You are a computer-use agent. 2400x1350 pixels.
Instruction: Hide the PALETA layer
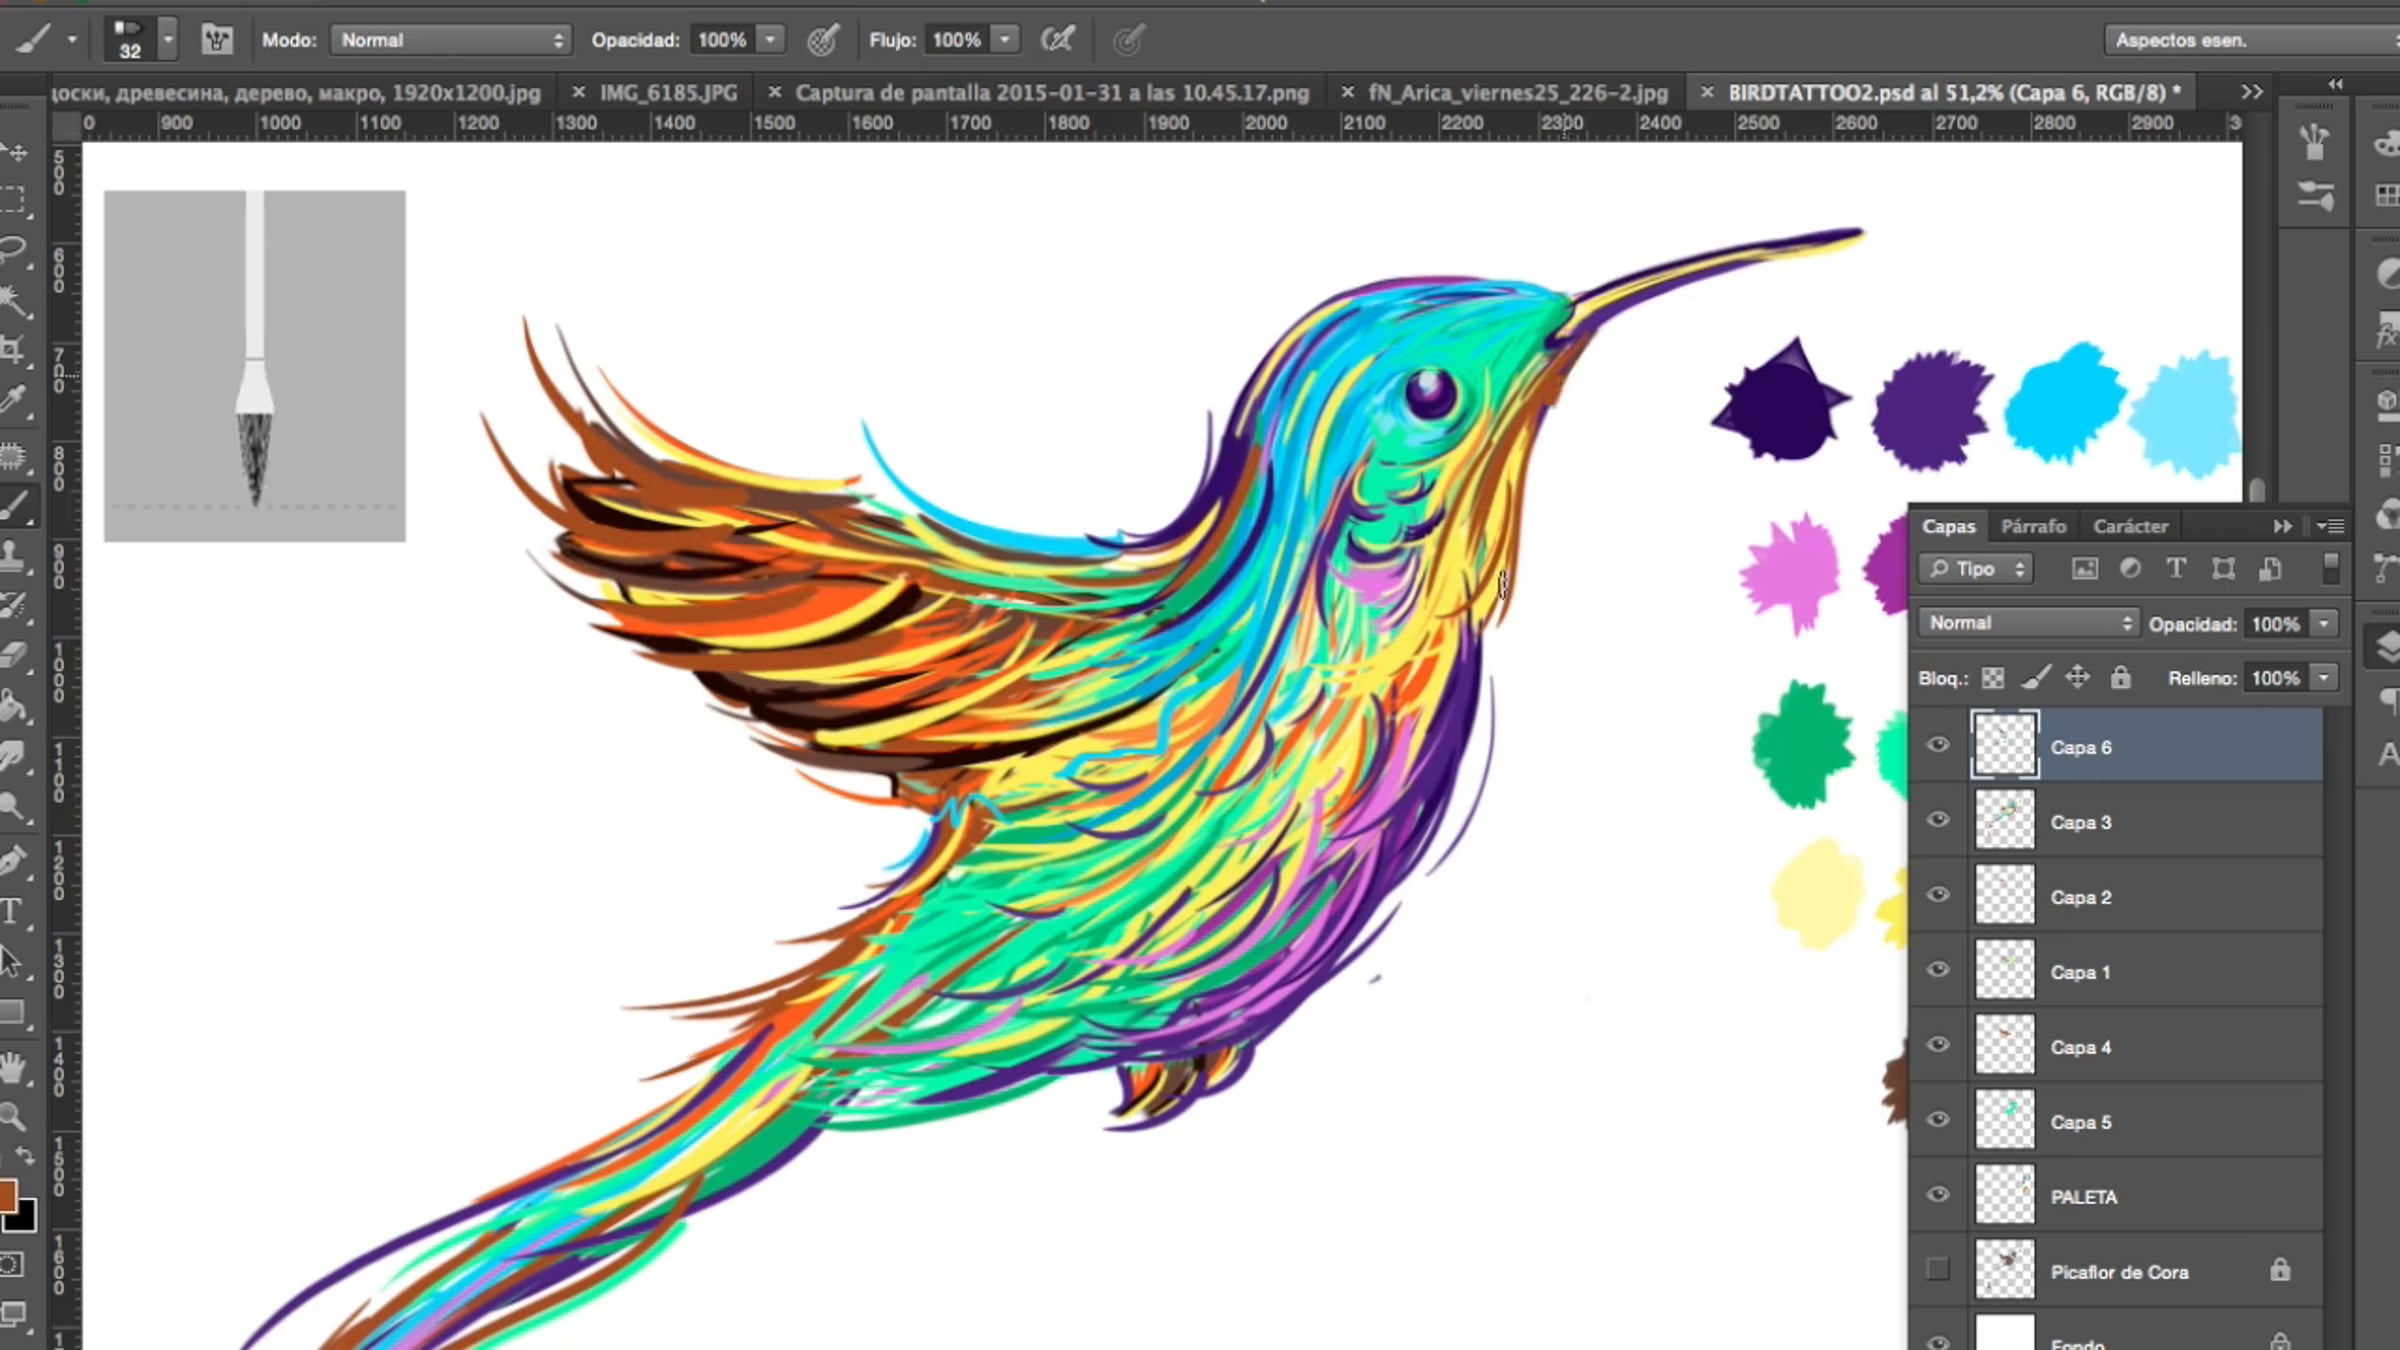1938,1195
